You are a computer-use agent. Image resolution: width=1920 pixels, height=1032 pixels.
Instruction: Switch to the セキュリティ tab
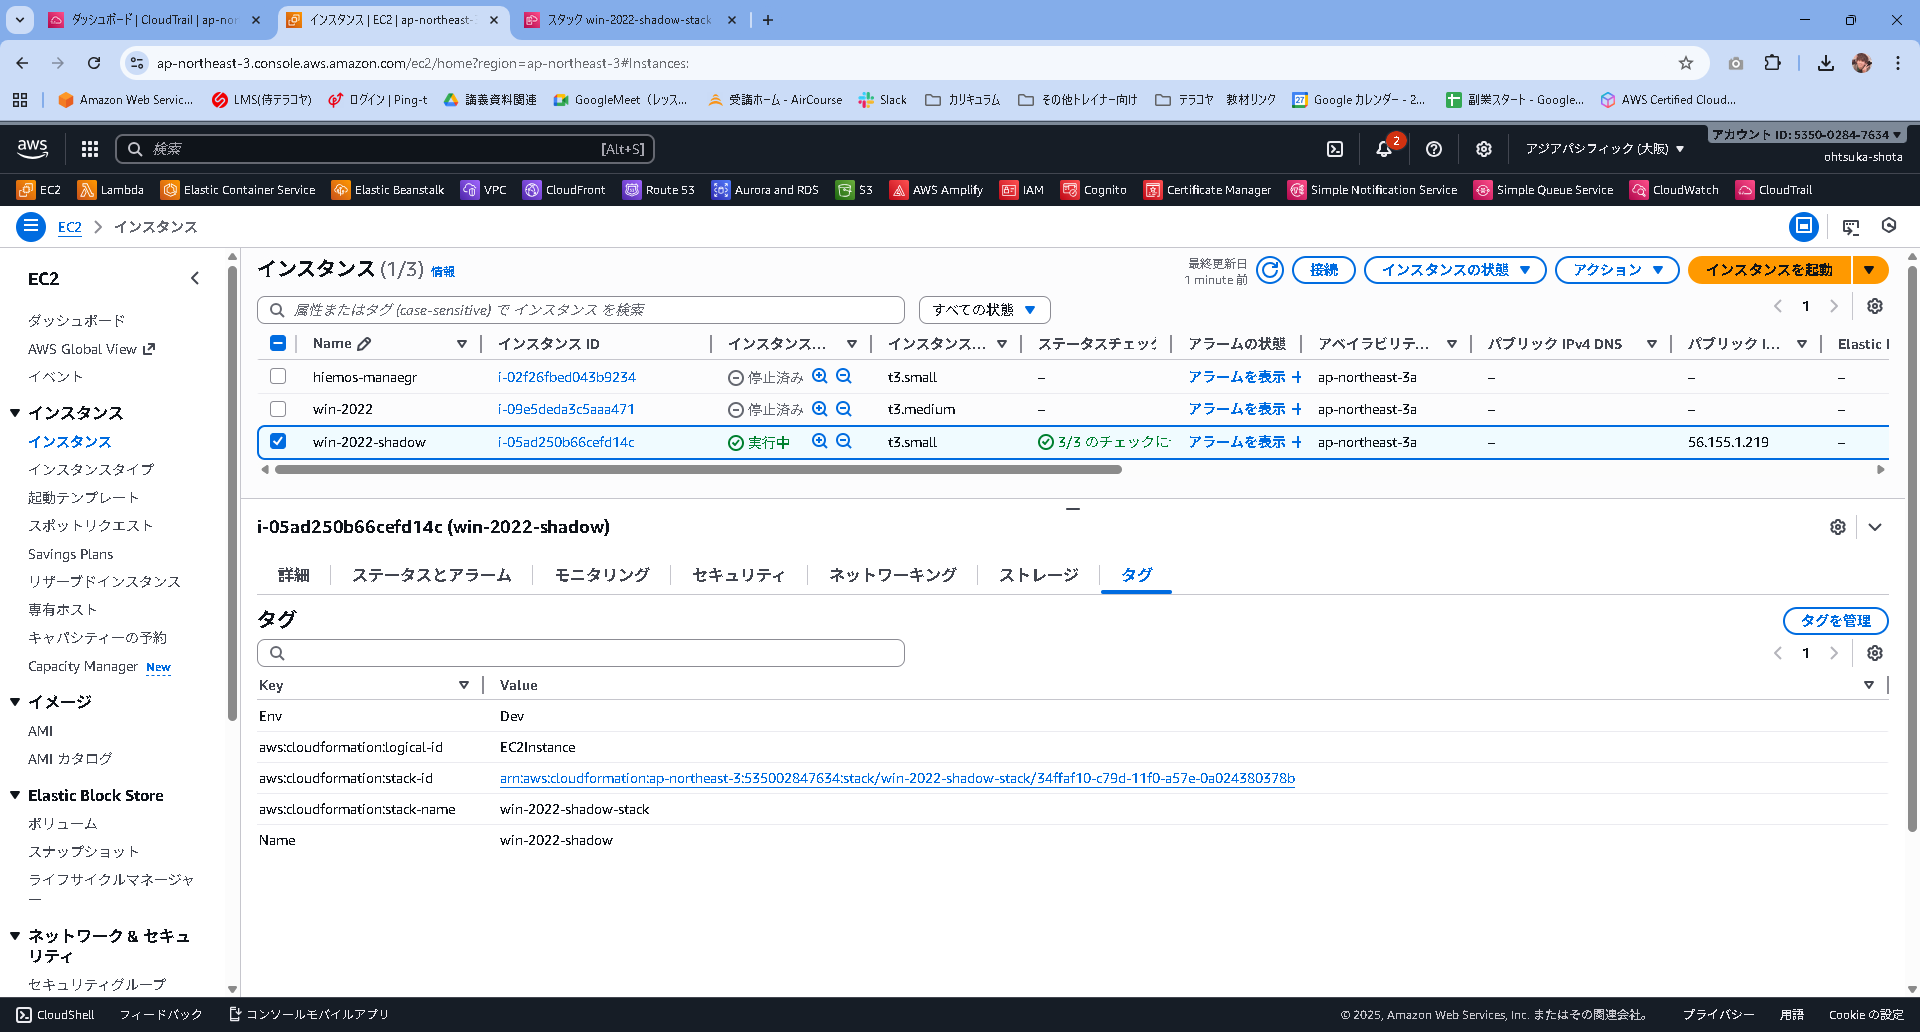click(x=738, y=575)
